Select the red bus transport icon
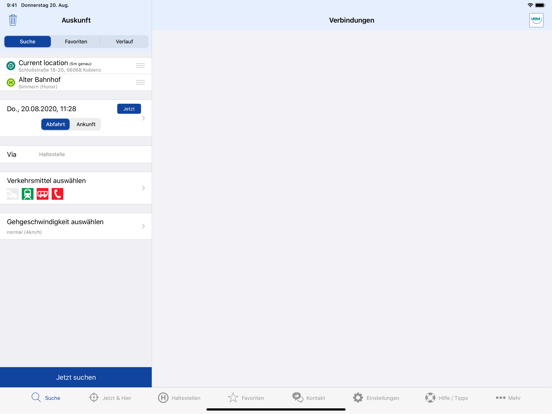 pyautogui.click(x=43, y=194)
